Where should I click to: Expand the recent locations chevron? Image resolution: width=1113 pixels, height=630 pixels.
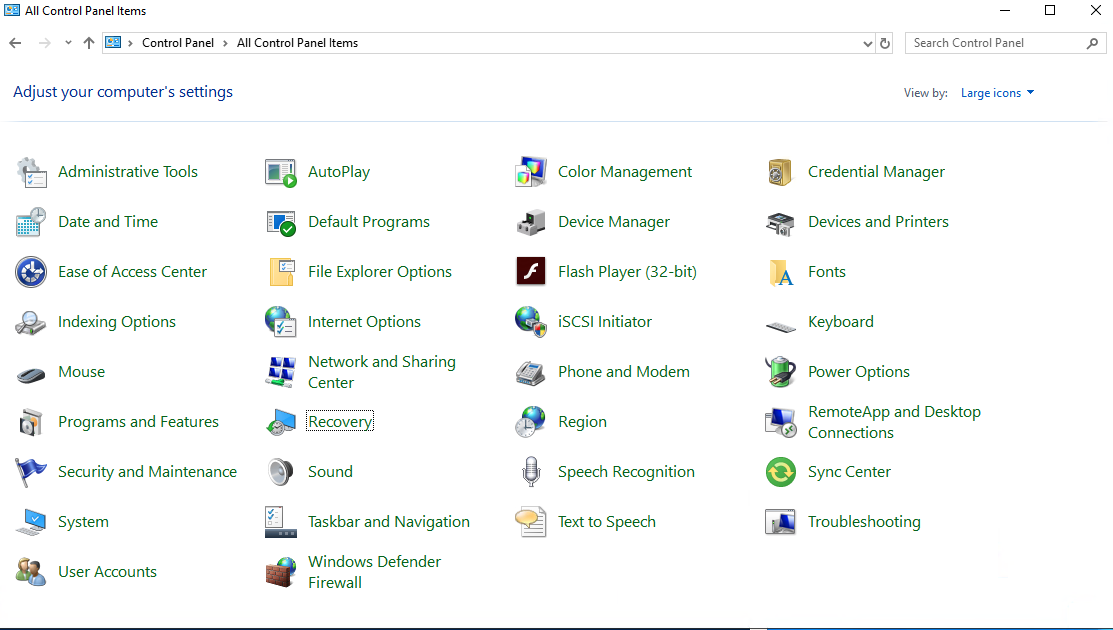click(68, 43)
